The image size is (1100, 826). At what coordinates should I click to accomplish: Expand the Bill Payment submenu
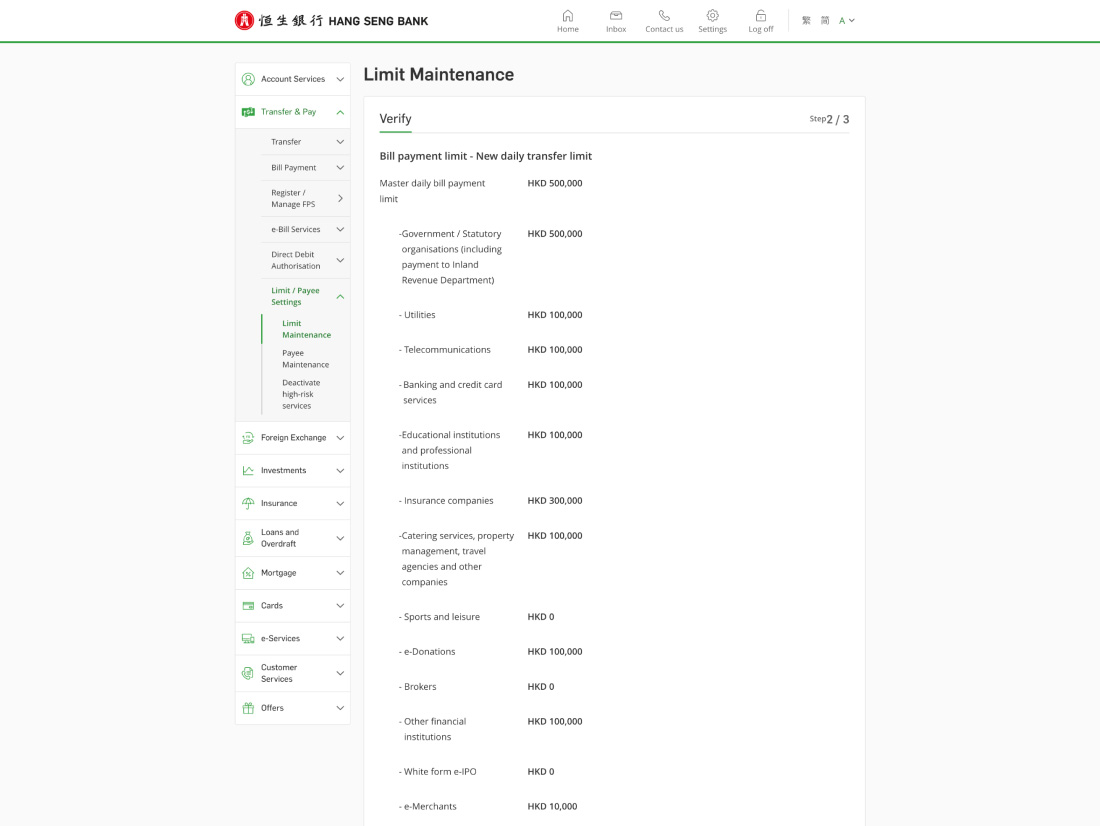(340, 168)
